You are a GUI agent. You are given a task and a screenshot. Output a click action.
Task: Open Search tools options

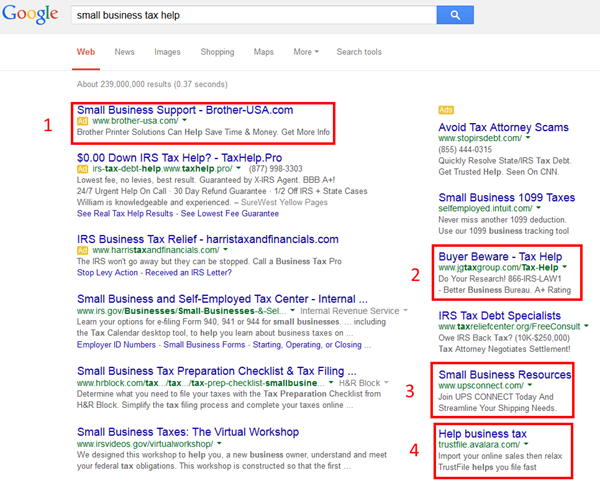pyautogui.click(x=359, y=52)
